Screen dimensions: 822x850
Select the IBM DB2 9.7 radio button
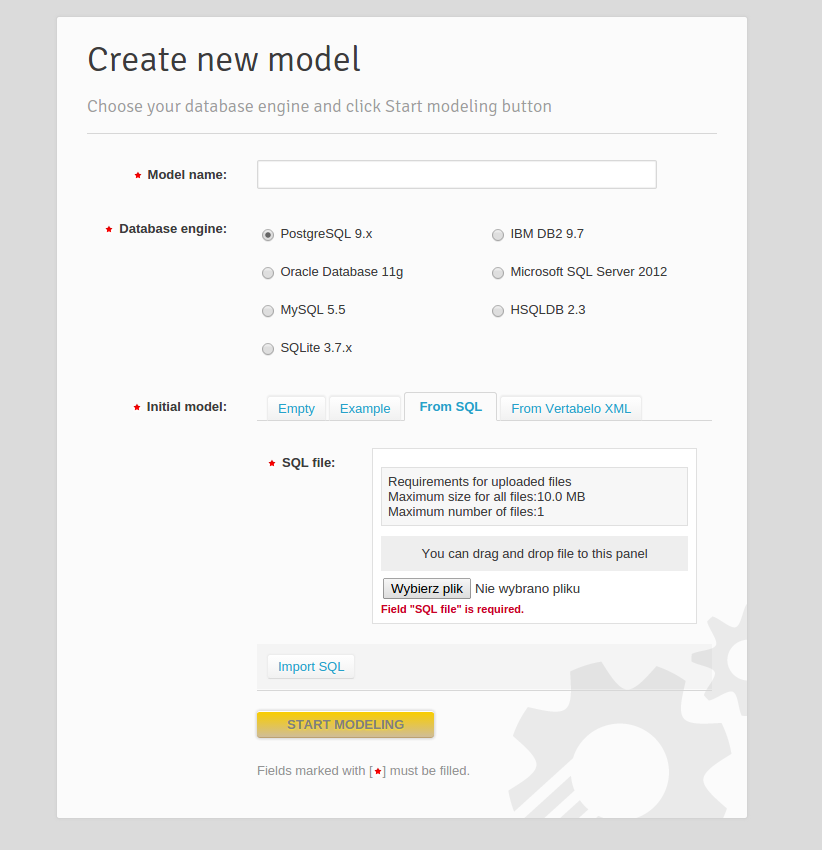point(498,235)
